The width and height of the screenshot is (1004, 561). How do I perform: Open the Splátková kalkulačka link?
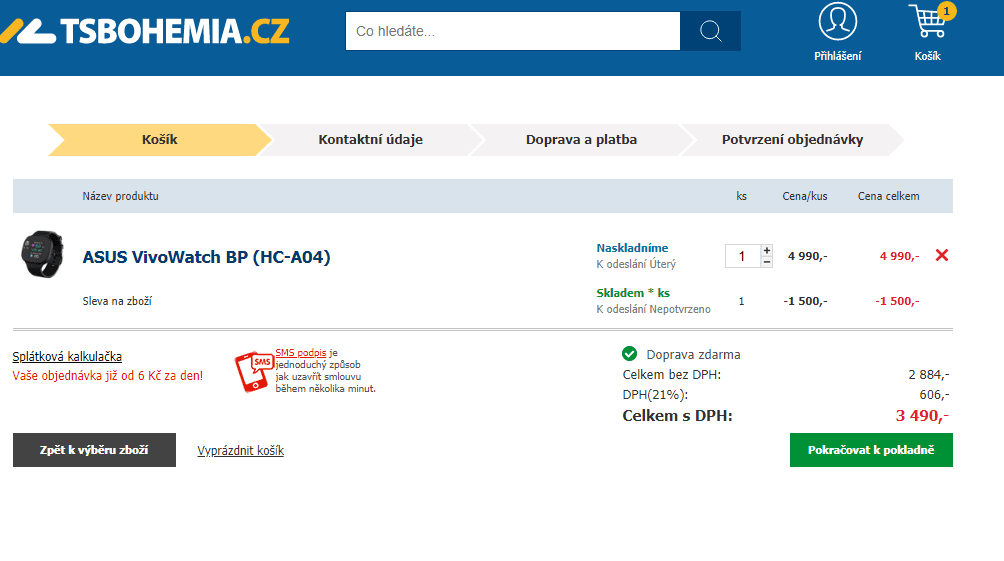click(67, 357)
